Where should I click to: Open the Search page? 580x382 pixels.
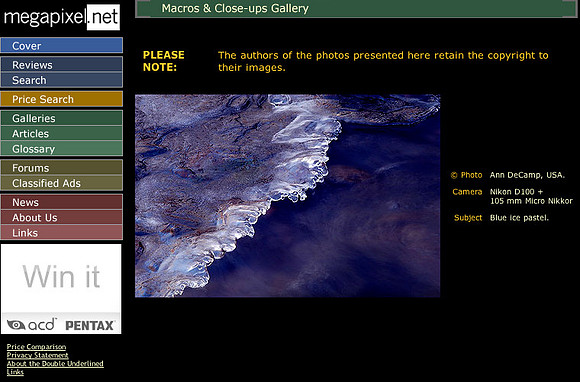click(61, 80)
